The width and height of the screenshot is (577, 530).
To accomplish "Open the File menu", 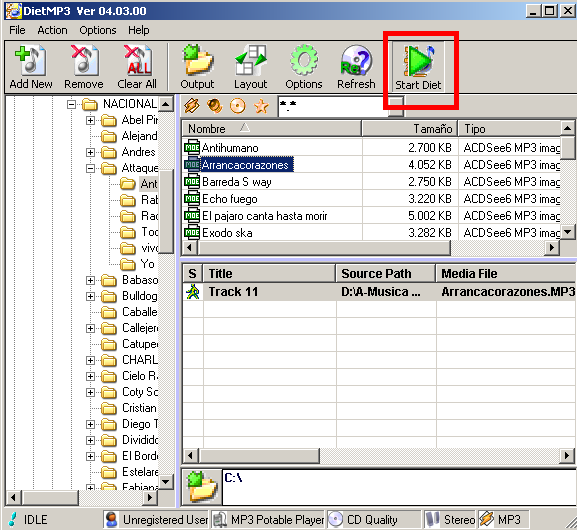I will coord(17,30).
